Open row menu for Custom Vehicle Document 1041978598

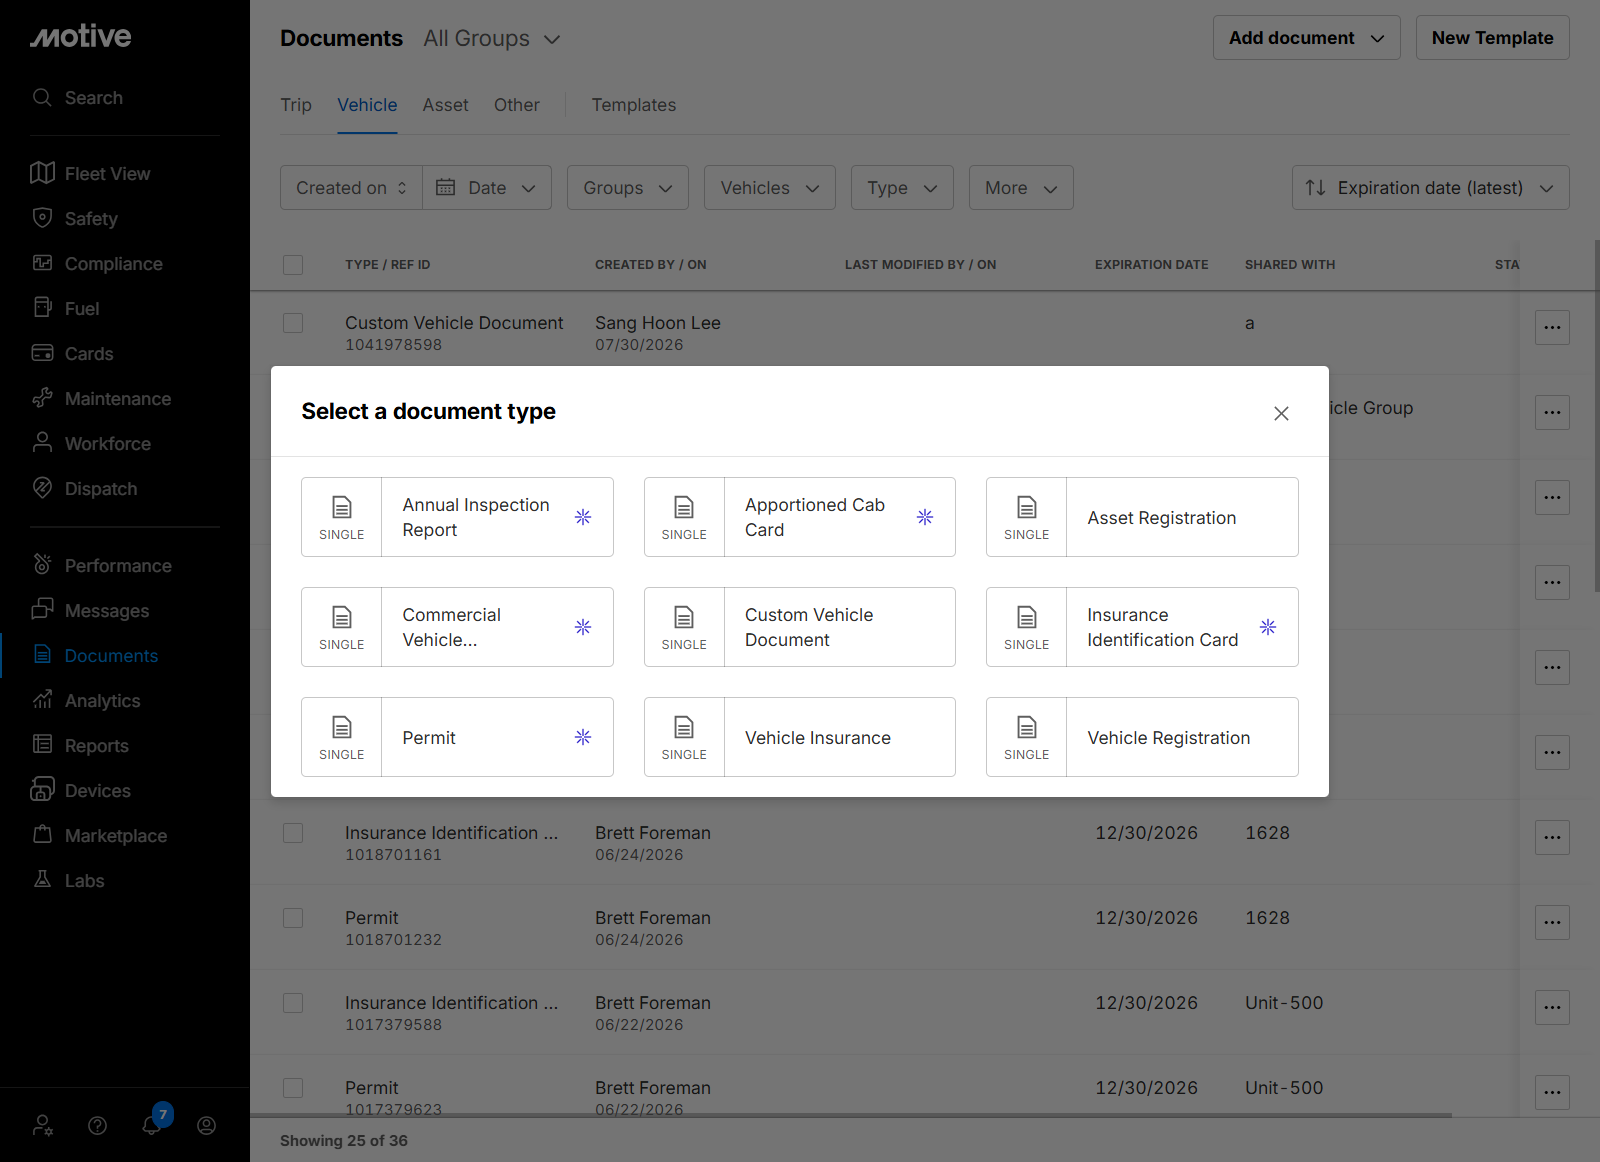click(x=1552, y=327)
